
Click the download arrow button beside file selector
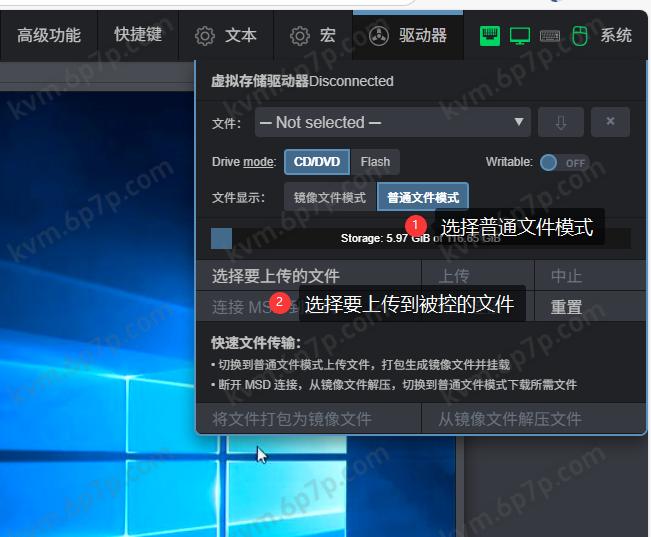tap(561, 122)
